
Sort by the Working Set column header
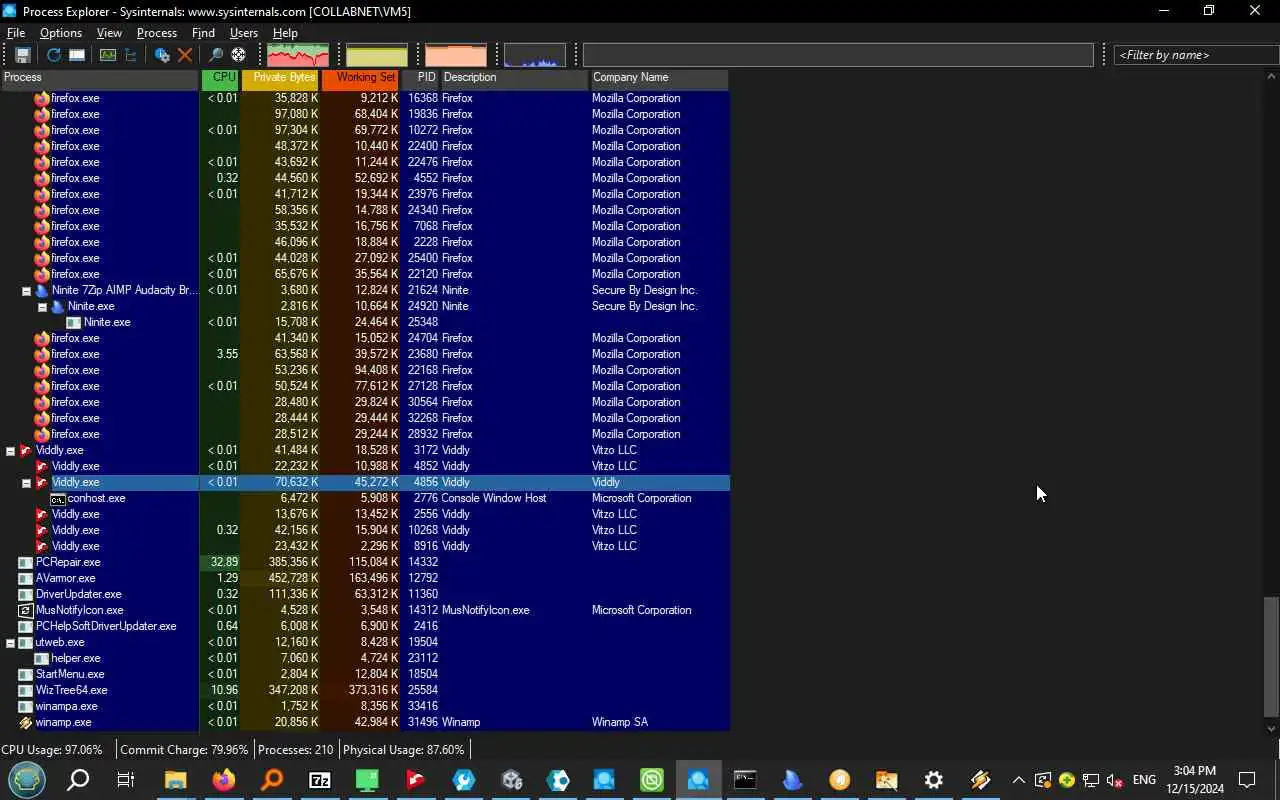[361, 78]
